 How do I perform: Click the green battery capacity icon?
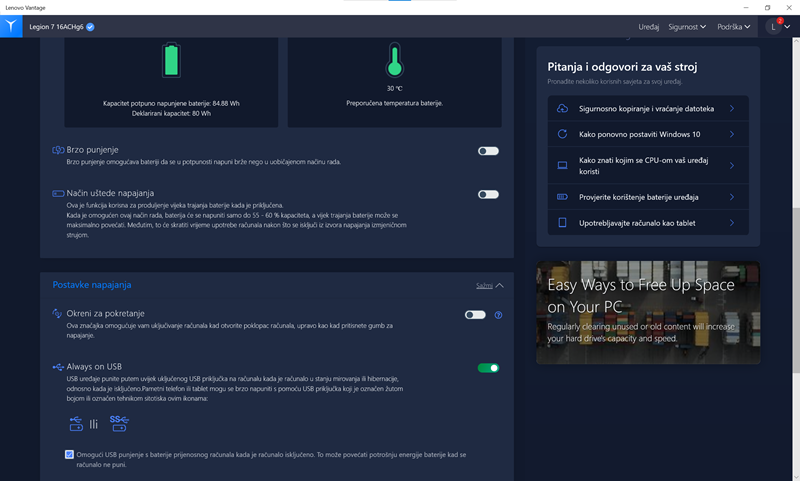pos(173,60)
